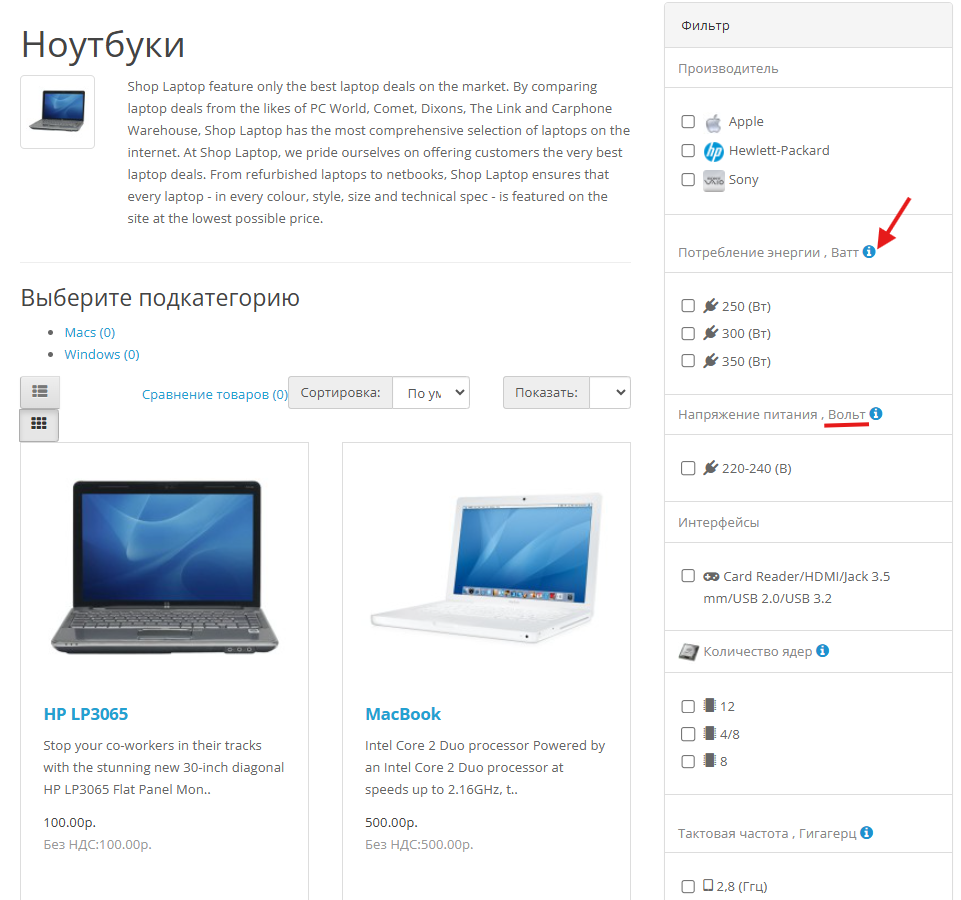Image resolution: width=961 pixels, height=900 pixels.
Task: Click chip icon beside 8 cores
Action: [x=710, y=760]
